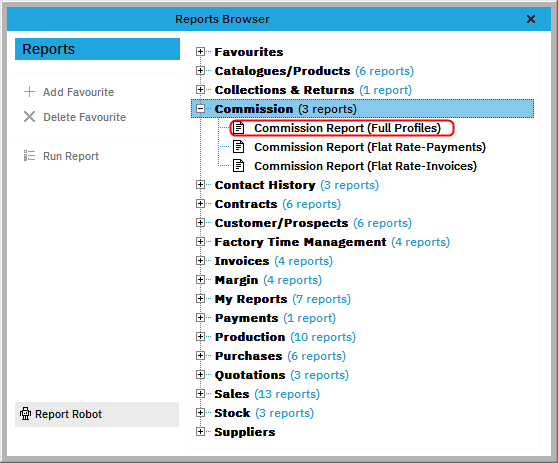Click the list icon beside Run Report
Screen dimensions: 558x463
click(x=30, y=156)
